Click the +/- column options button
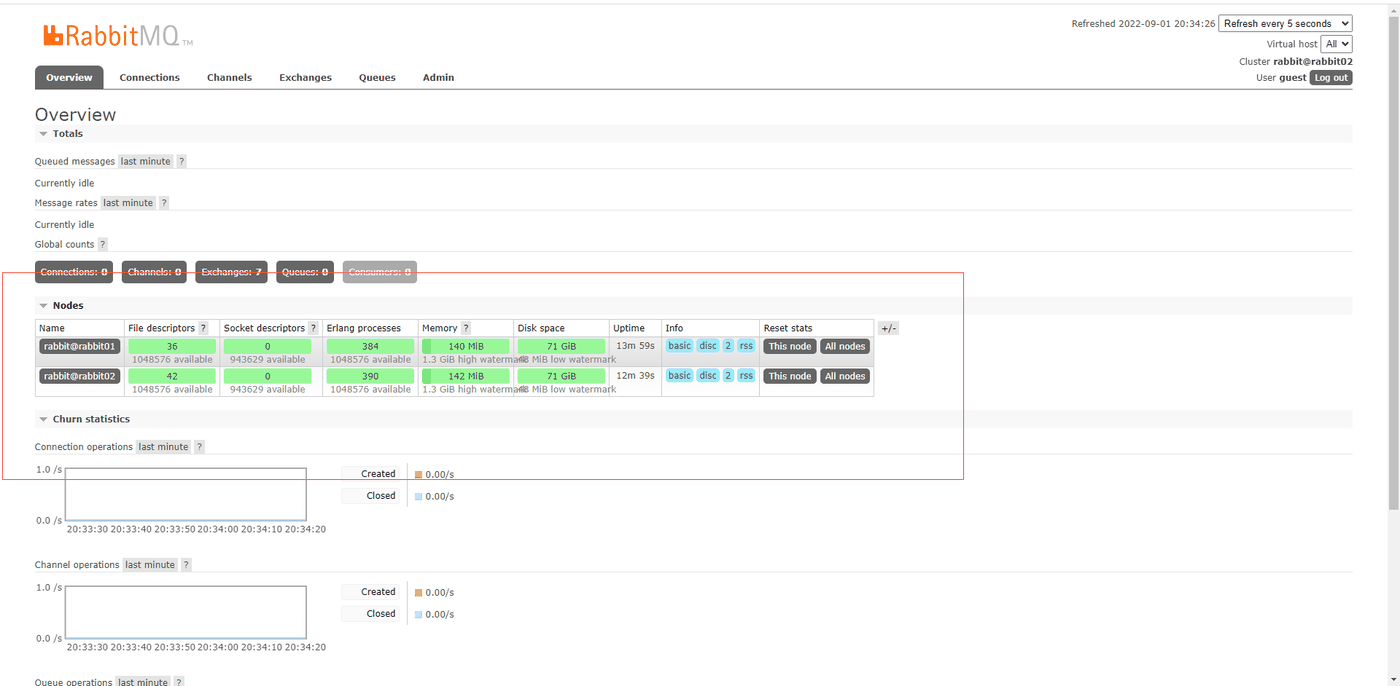This screenshot has width=1400, height=686. click(888, 328)
